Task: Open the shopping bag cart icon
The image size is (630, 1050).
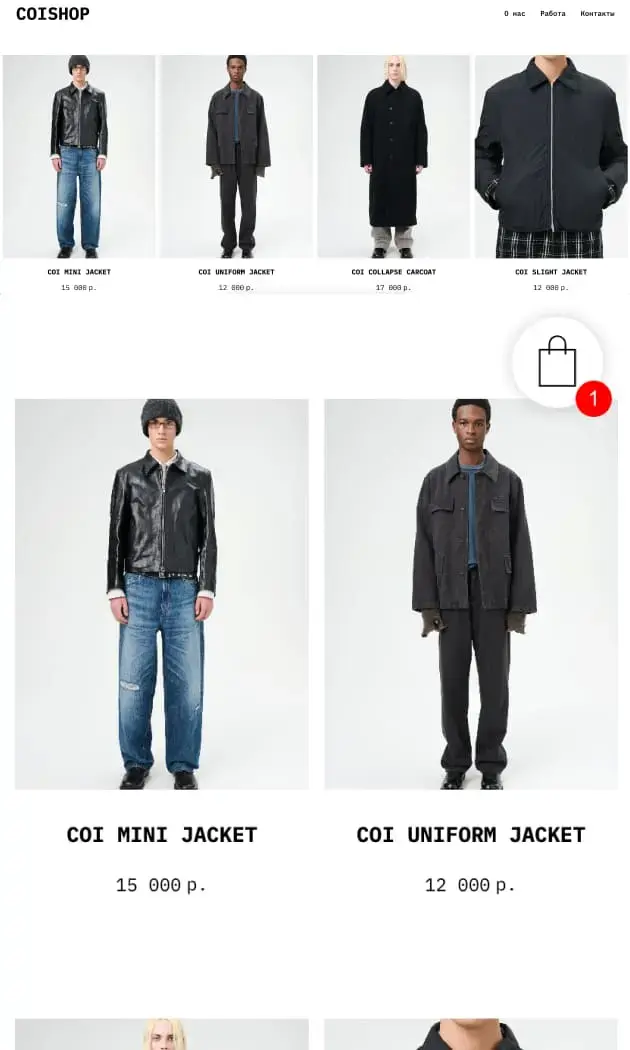Action: click(x=557, y=362)
